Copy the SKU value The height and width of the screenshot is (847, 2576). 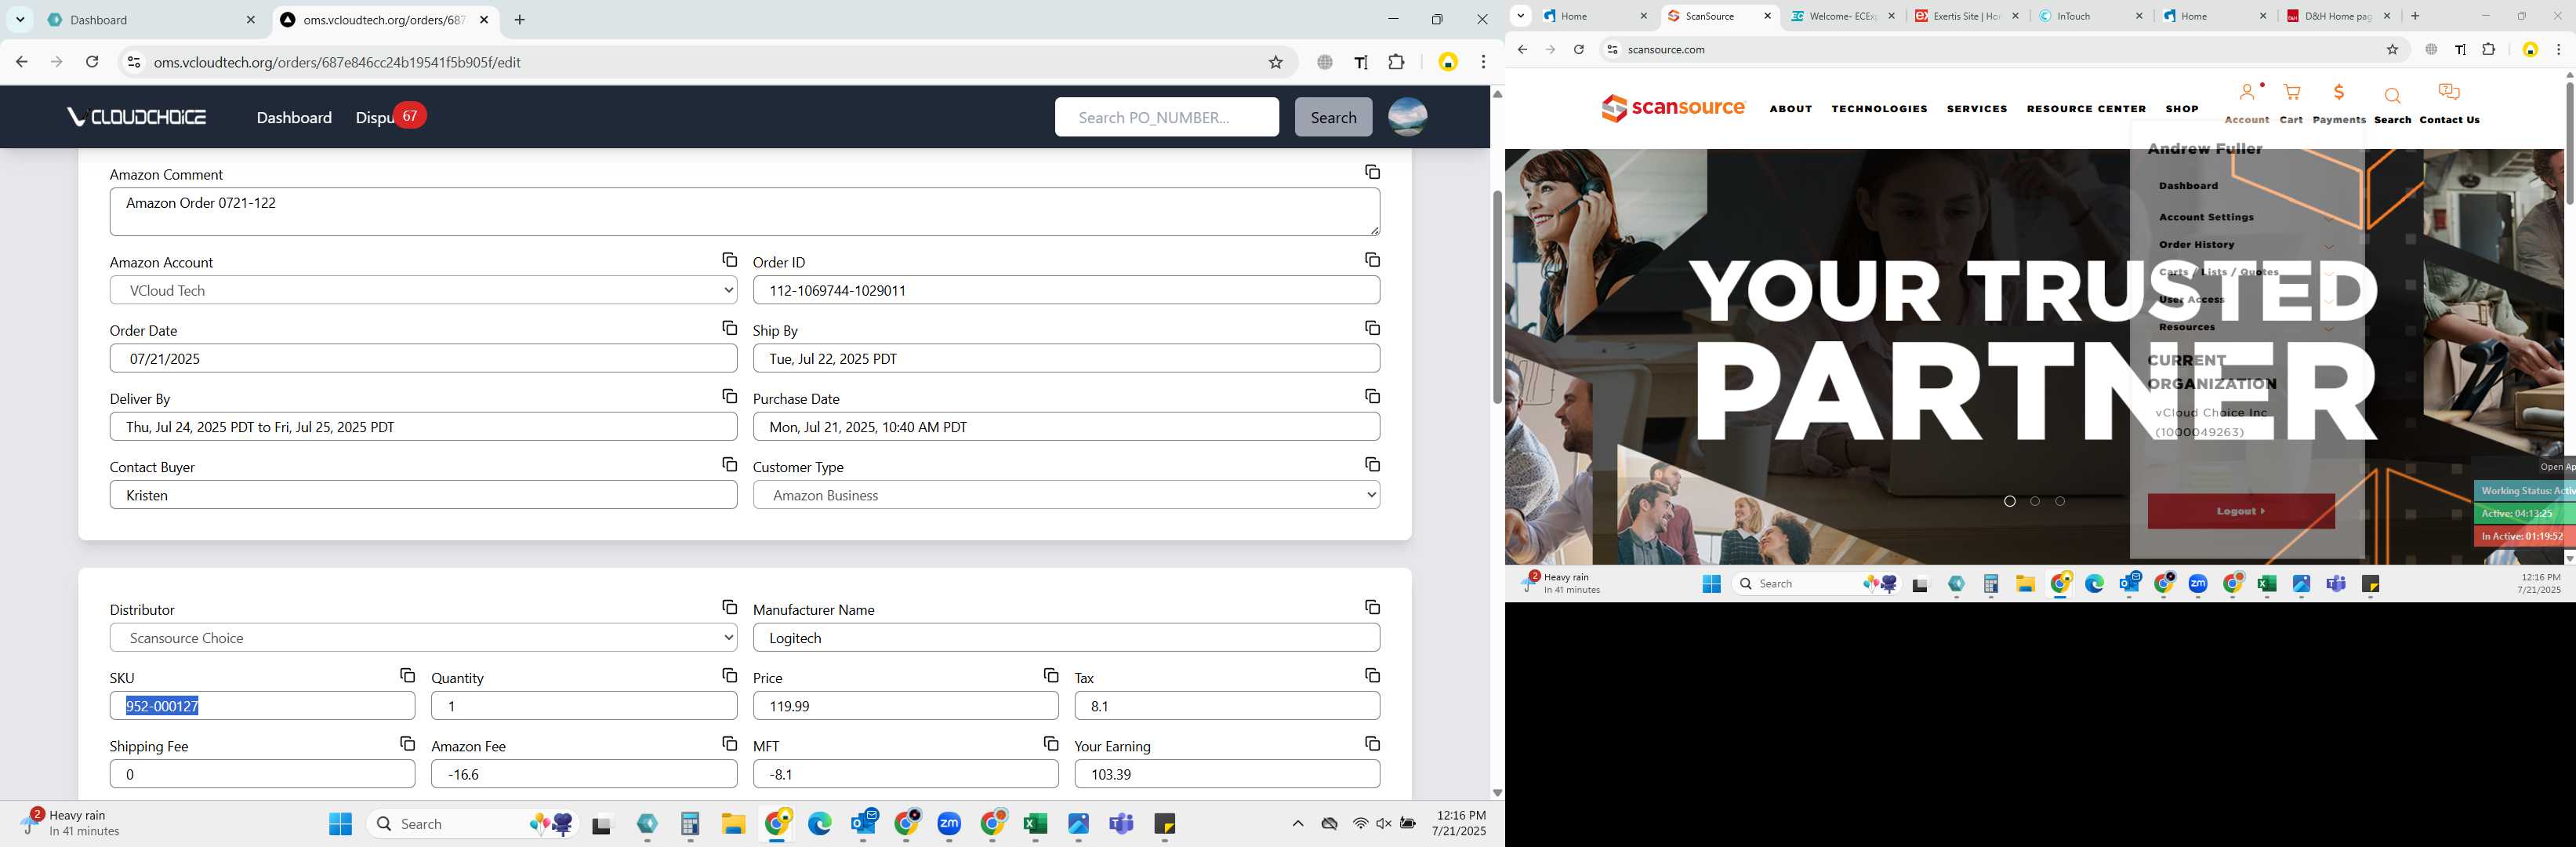(407, 675)
